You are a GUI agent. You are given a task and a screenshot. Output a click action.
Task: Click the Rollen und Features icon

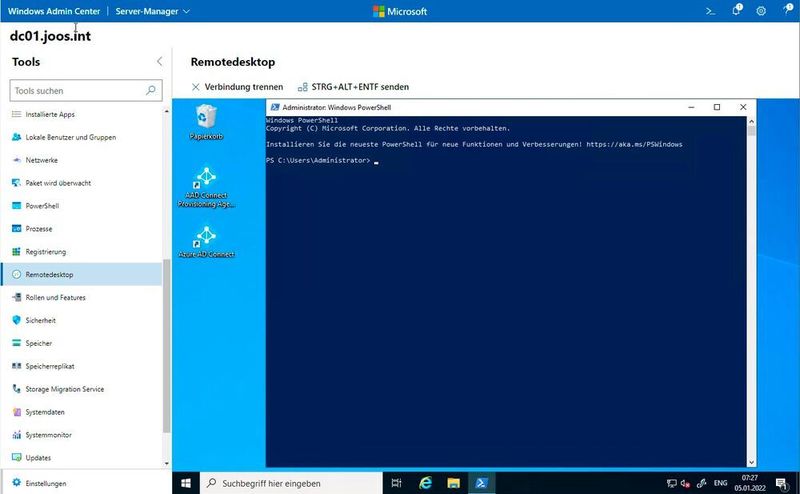[x=16, y=297]
